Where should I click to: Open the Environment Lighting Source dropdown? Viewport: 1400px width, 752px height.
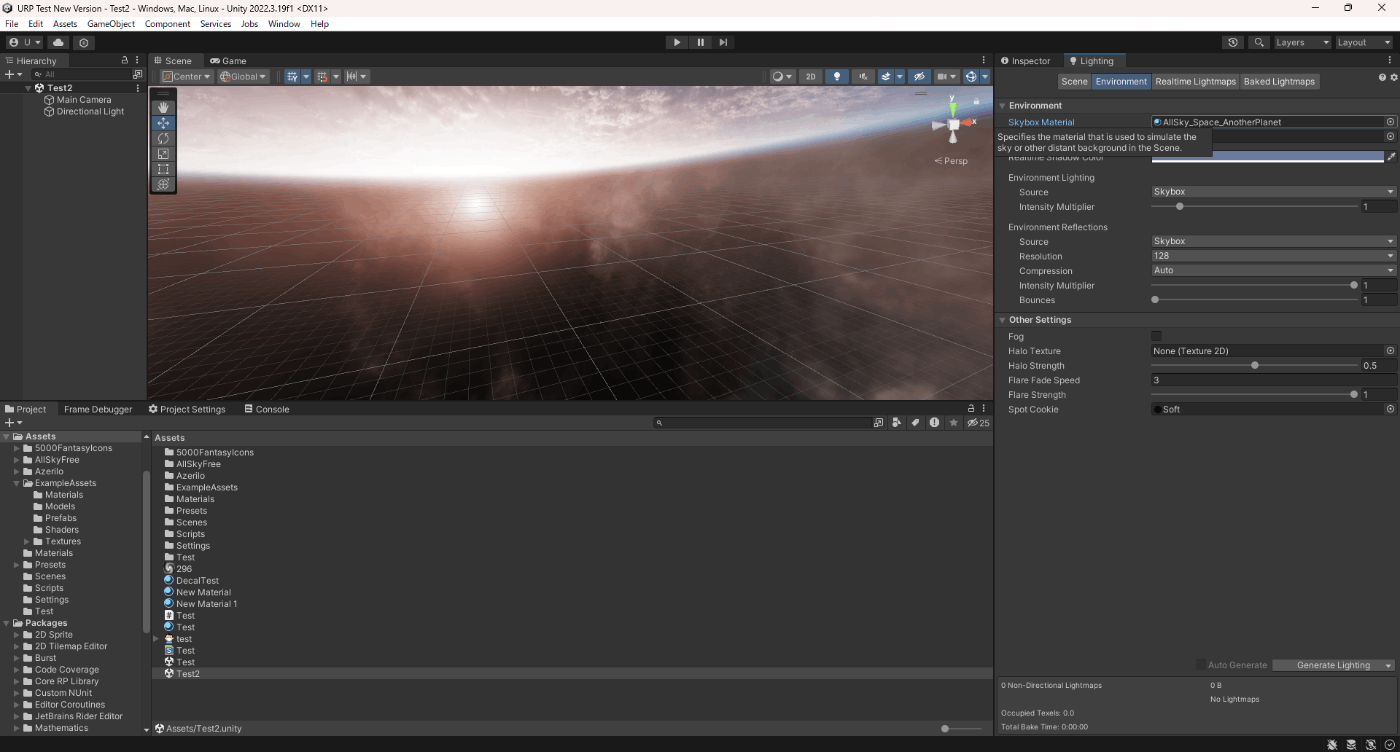tap(1273, 192)
